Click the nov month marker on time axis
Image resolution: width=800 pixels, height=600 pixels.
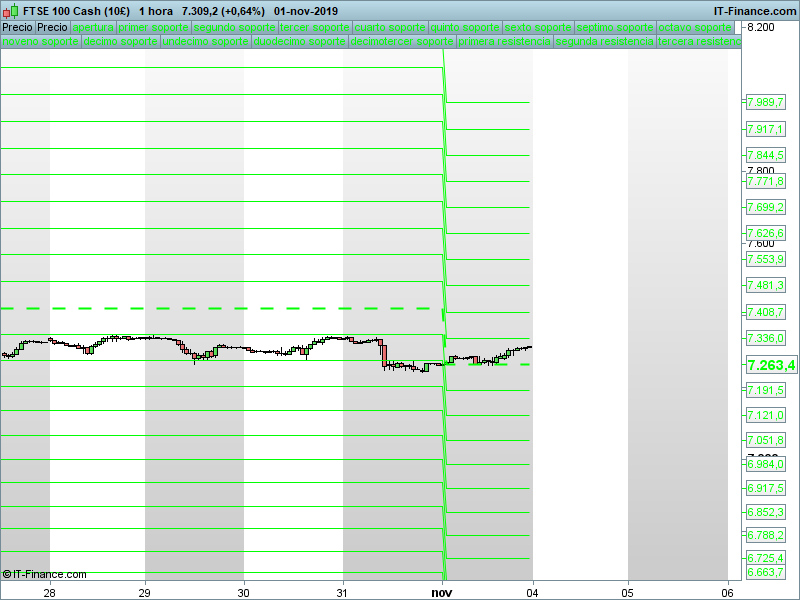pyautogui.click(x=442, y=593)
